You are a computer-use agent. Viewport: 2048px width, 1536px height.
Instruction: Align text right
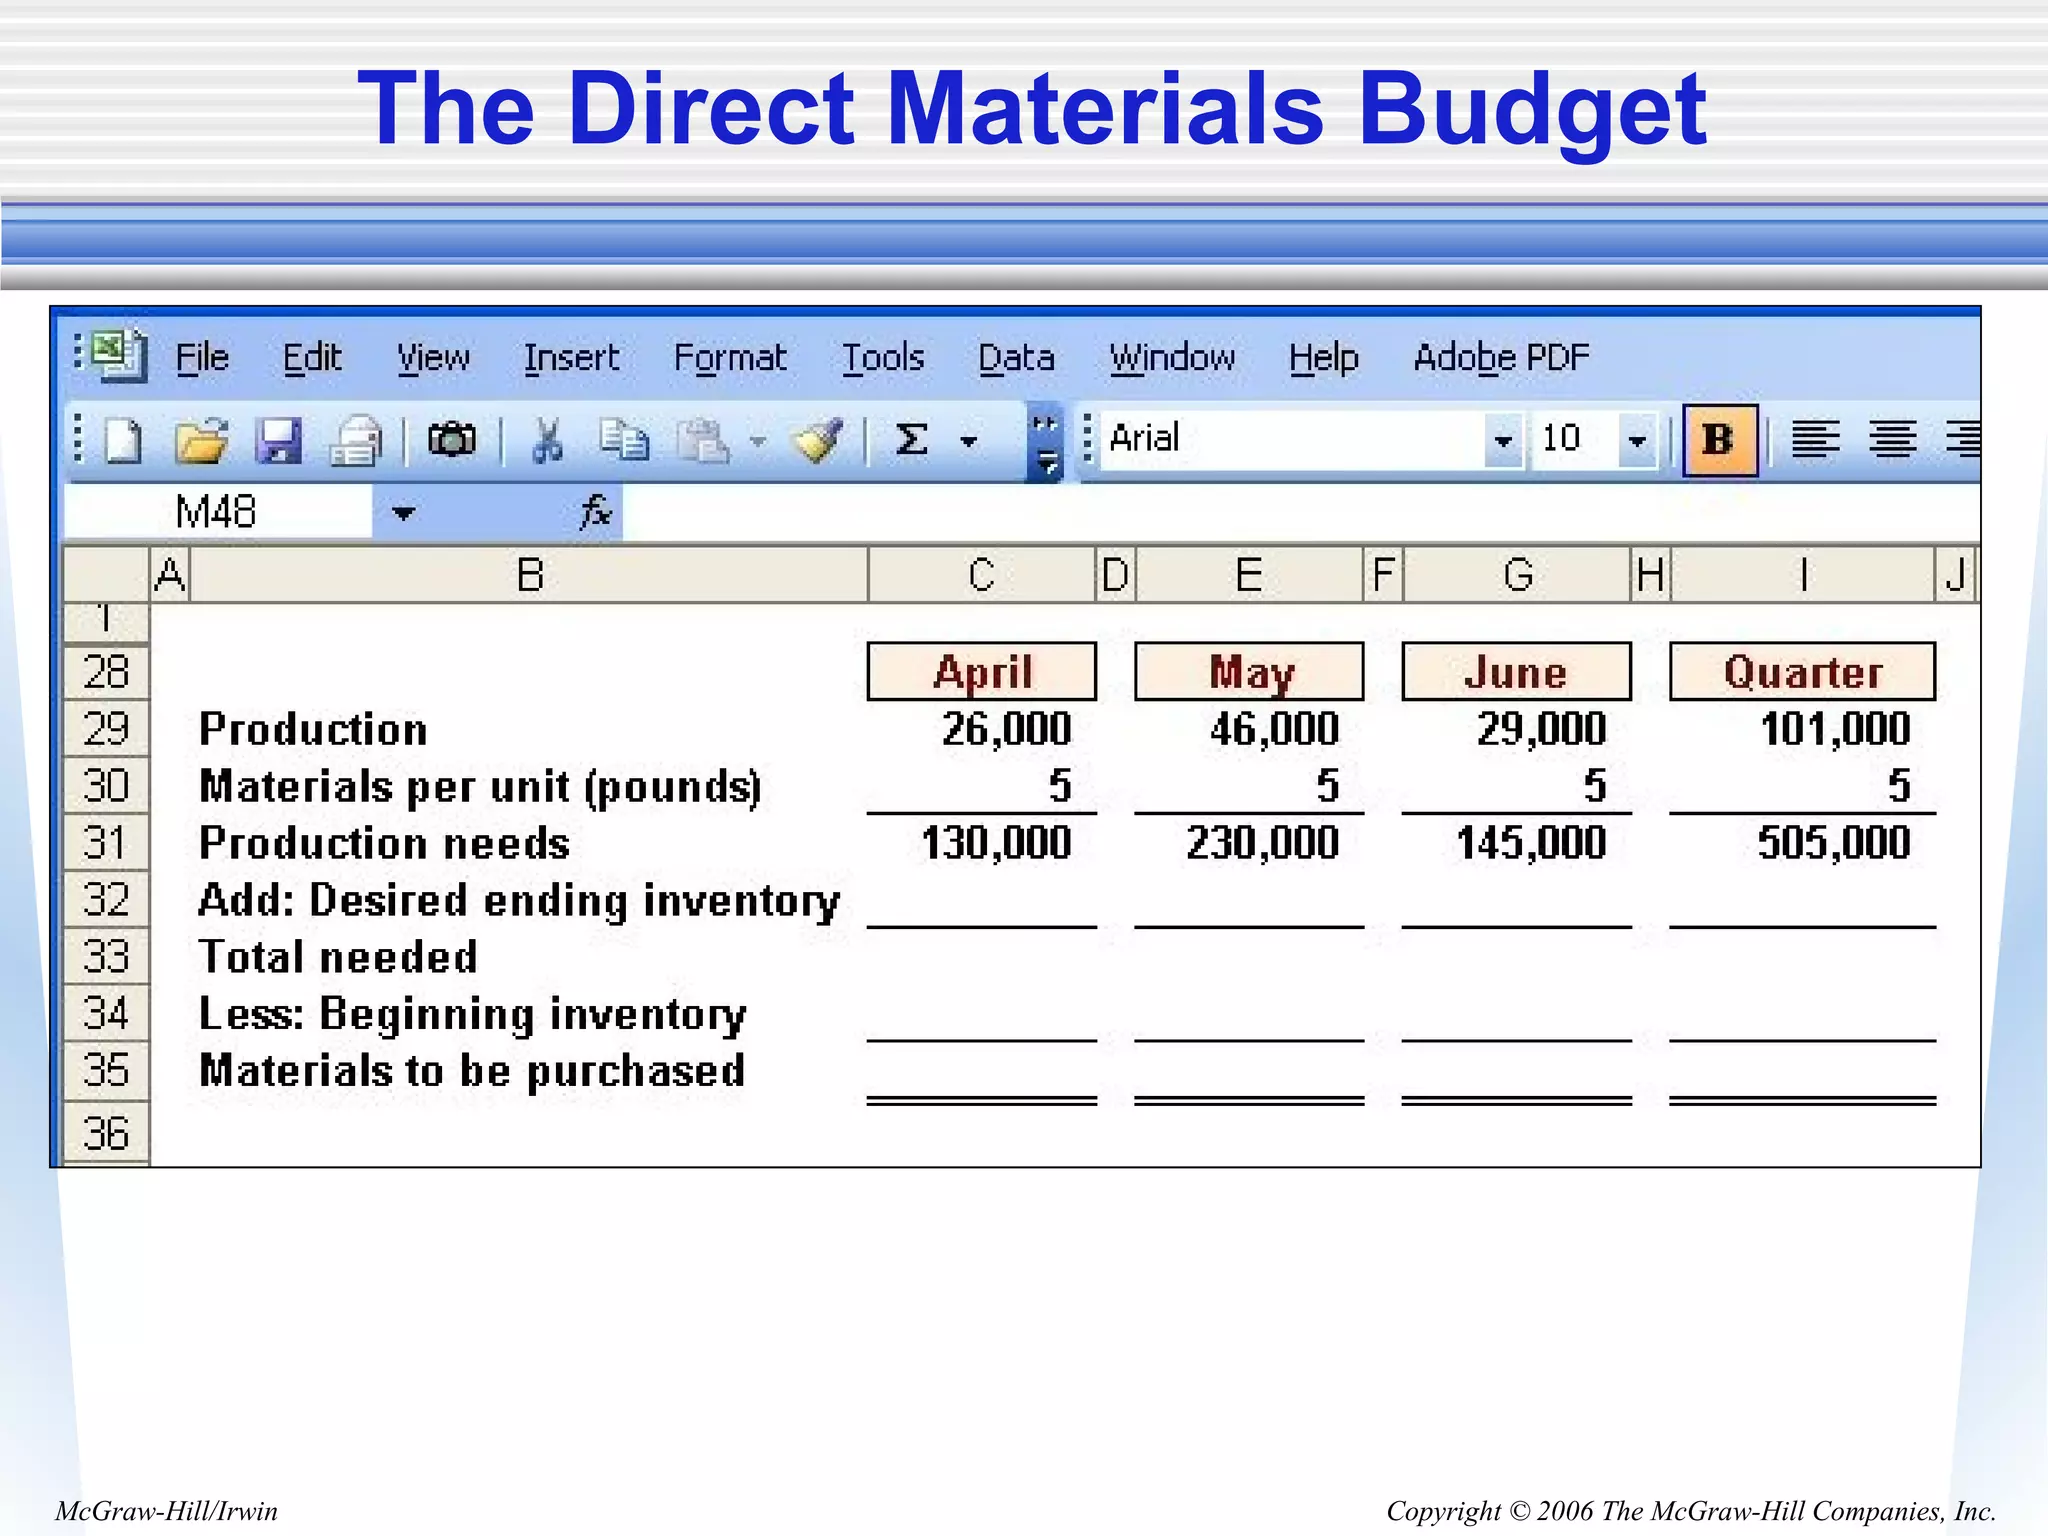pos(1962,440)
